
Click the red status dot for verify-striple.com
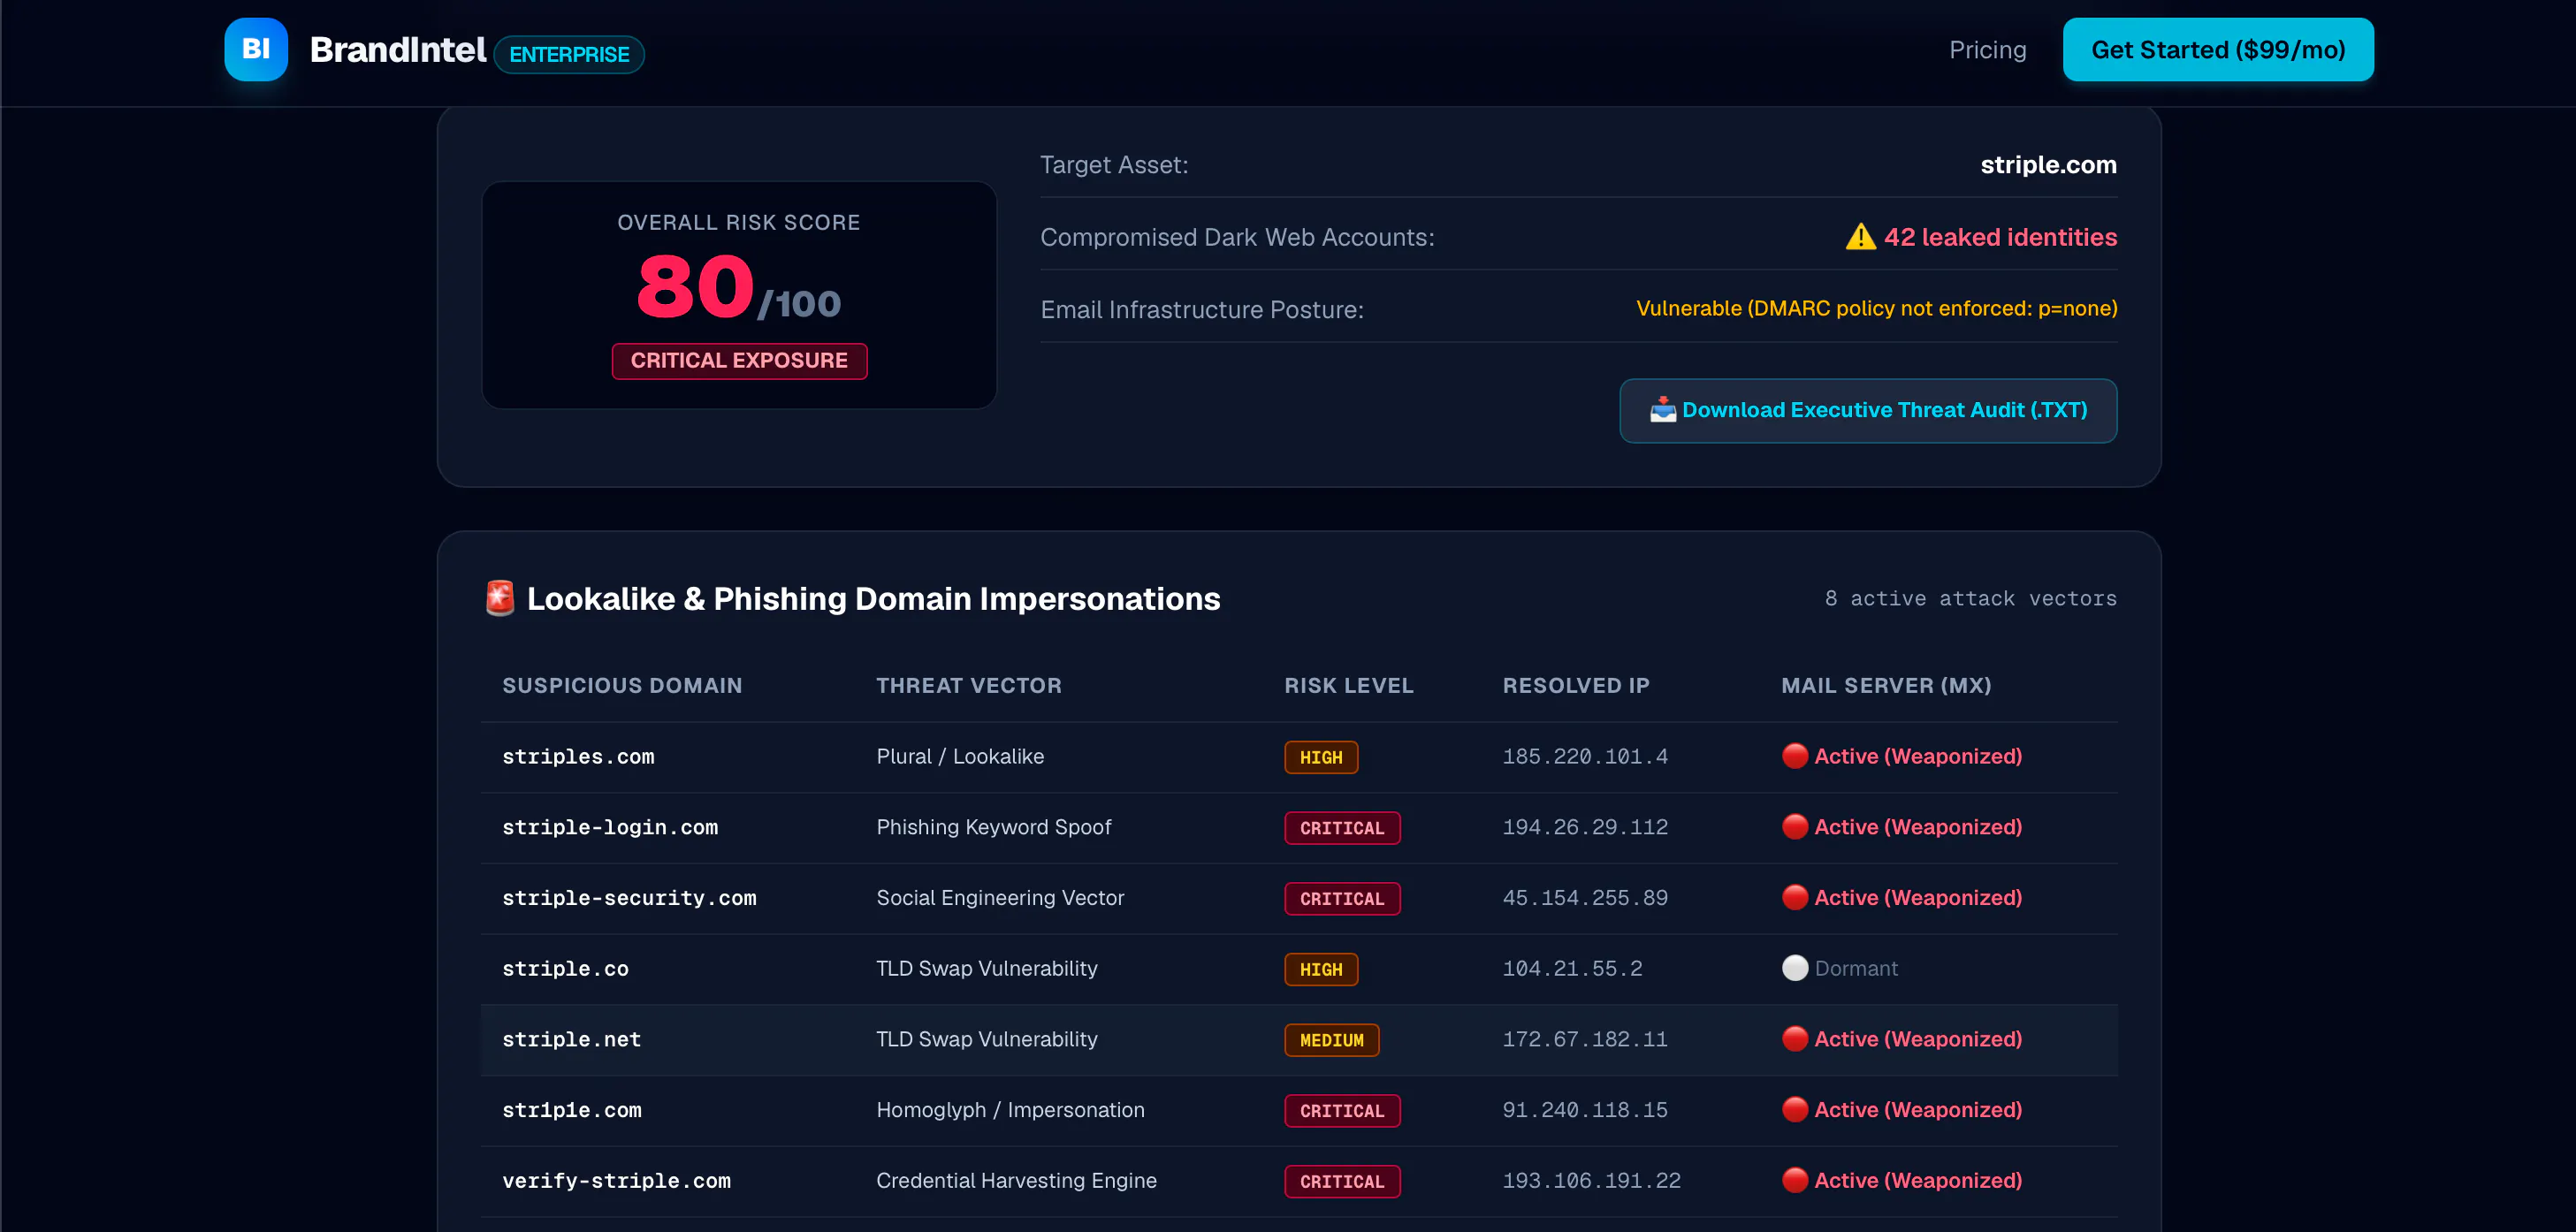click(x=1795, y=1181)
